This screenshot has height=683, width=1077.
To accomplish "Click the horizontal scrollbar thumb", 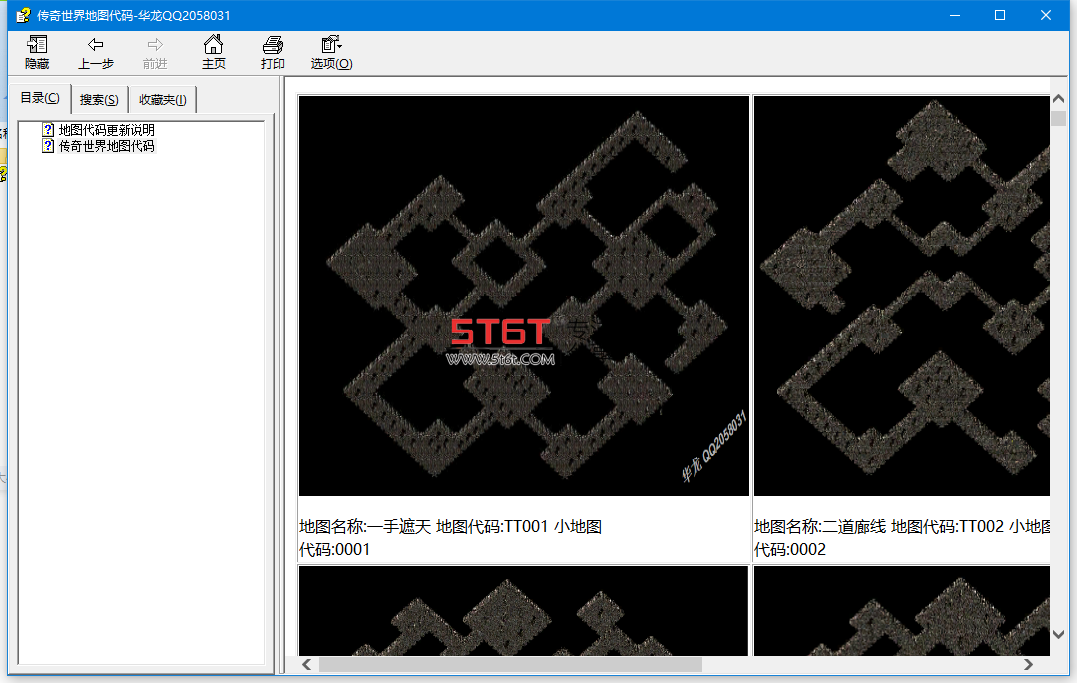I will coord(510,664).
